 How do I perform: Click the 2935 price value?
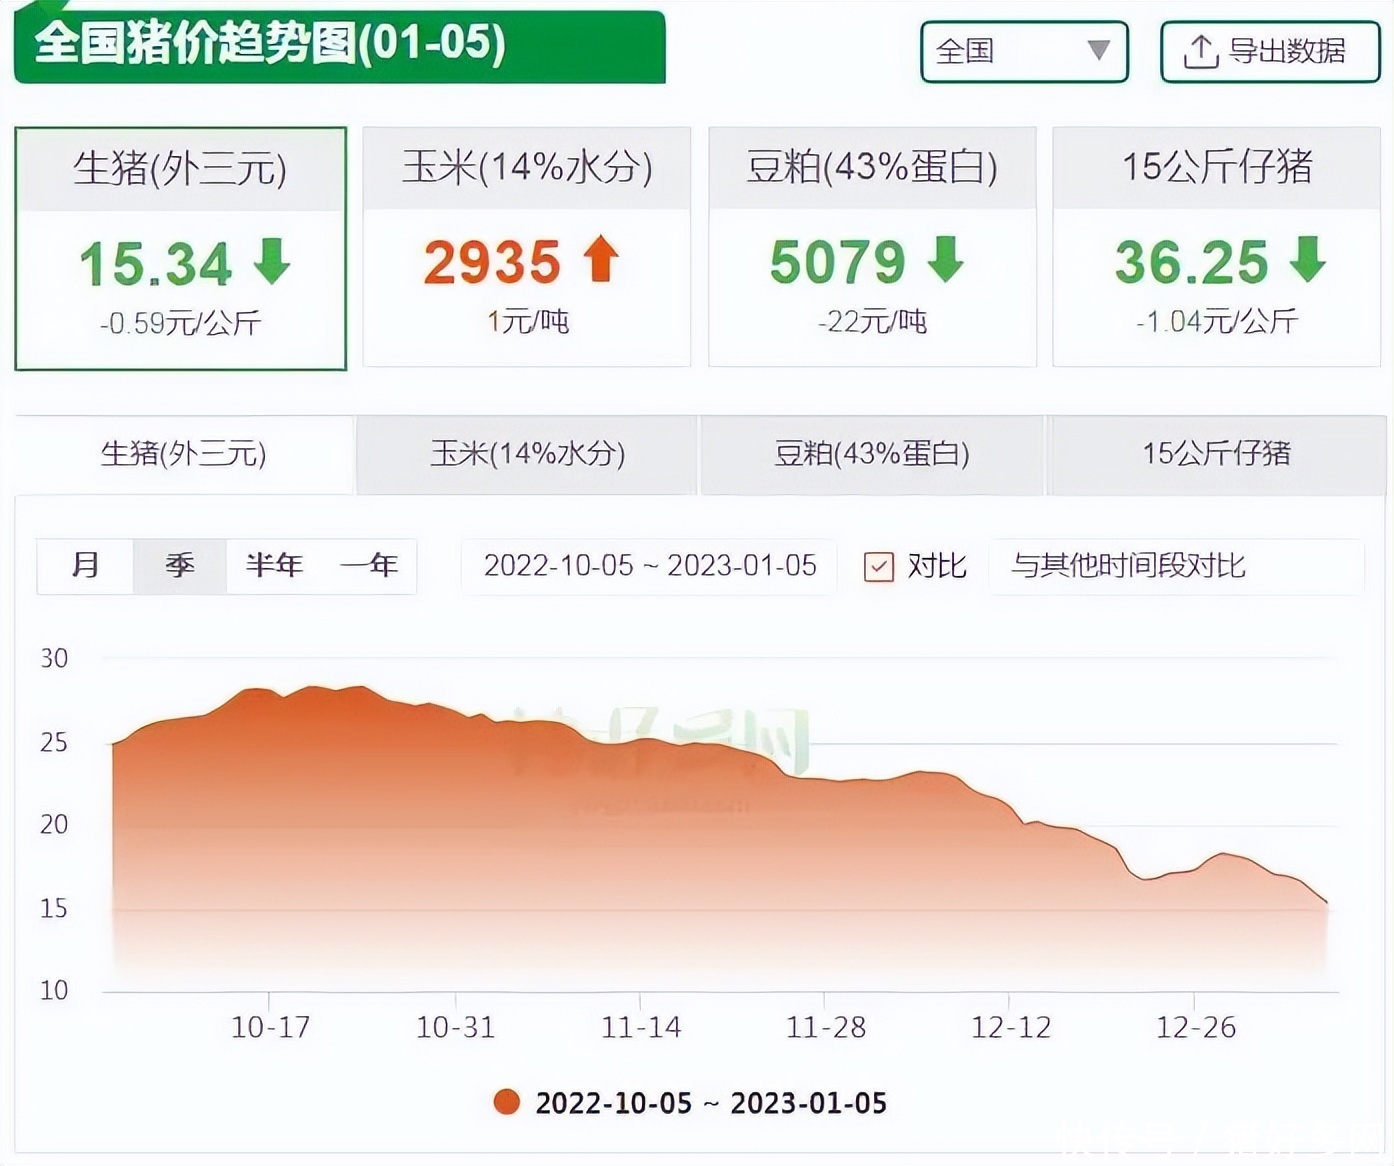(x=492, y=262)
